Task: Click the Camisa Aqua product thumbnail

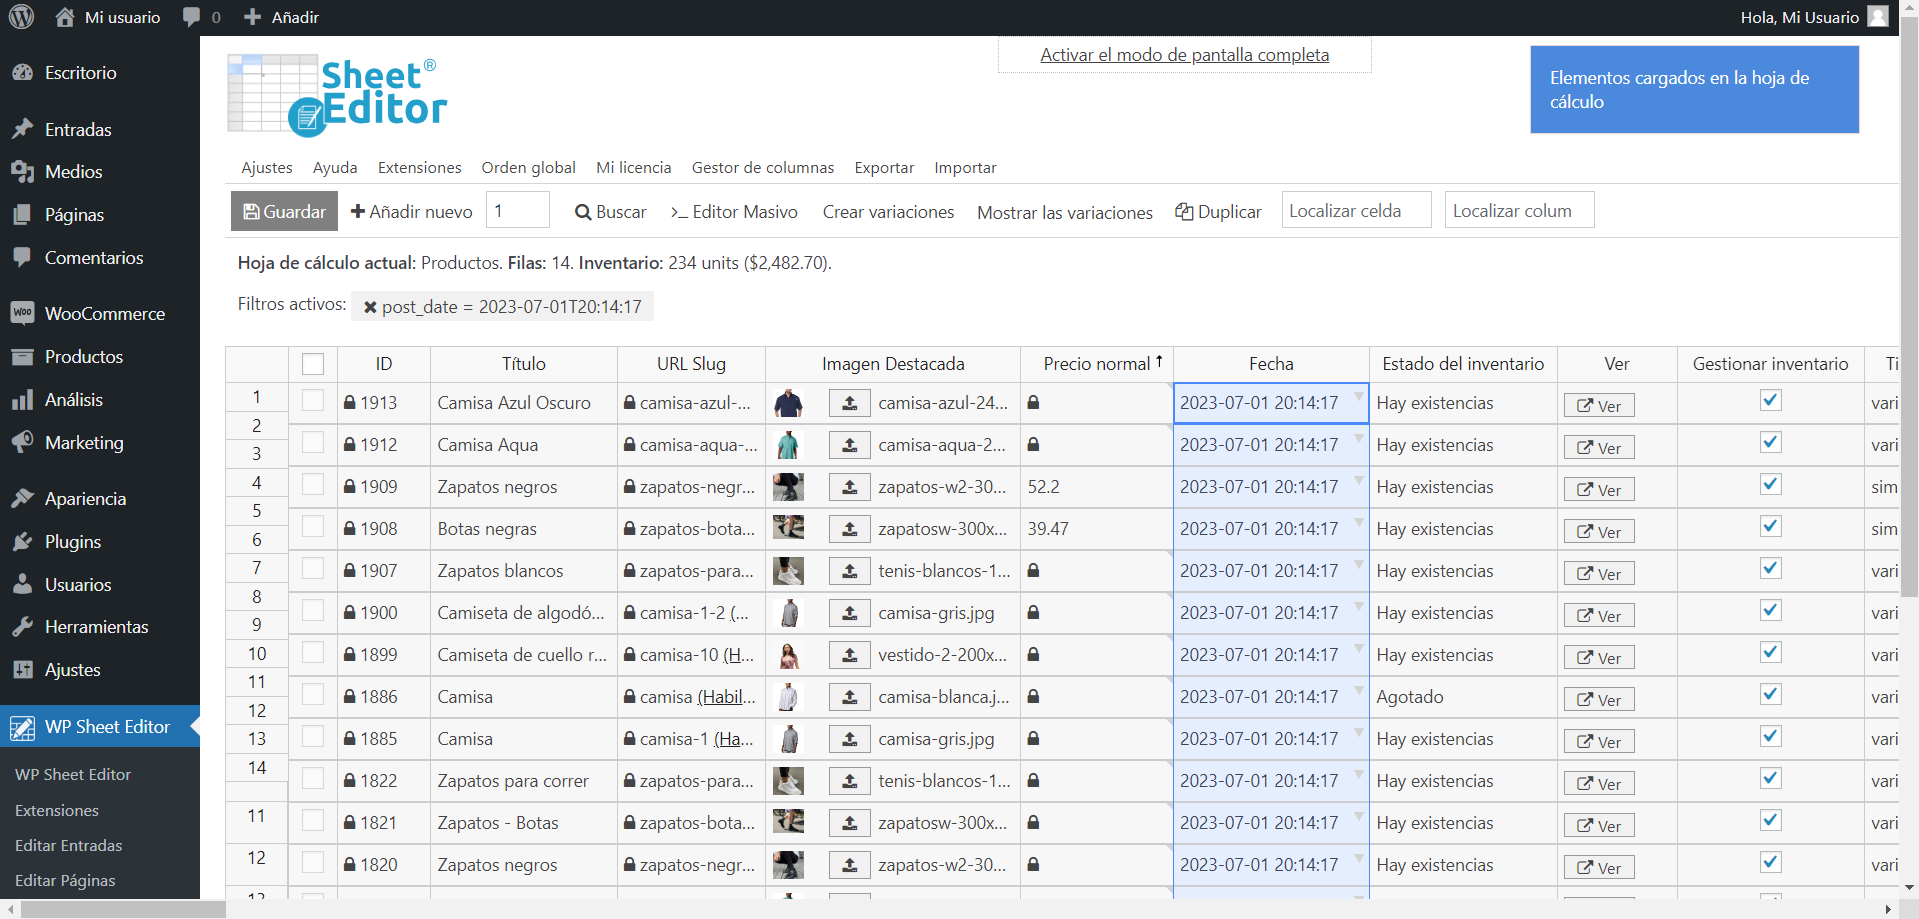Action: pyautogui.click(x=788, y=445)
